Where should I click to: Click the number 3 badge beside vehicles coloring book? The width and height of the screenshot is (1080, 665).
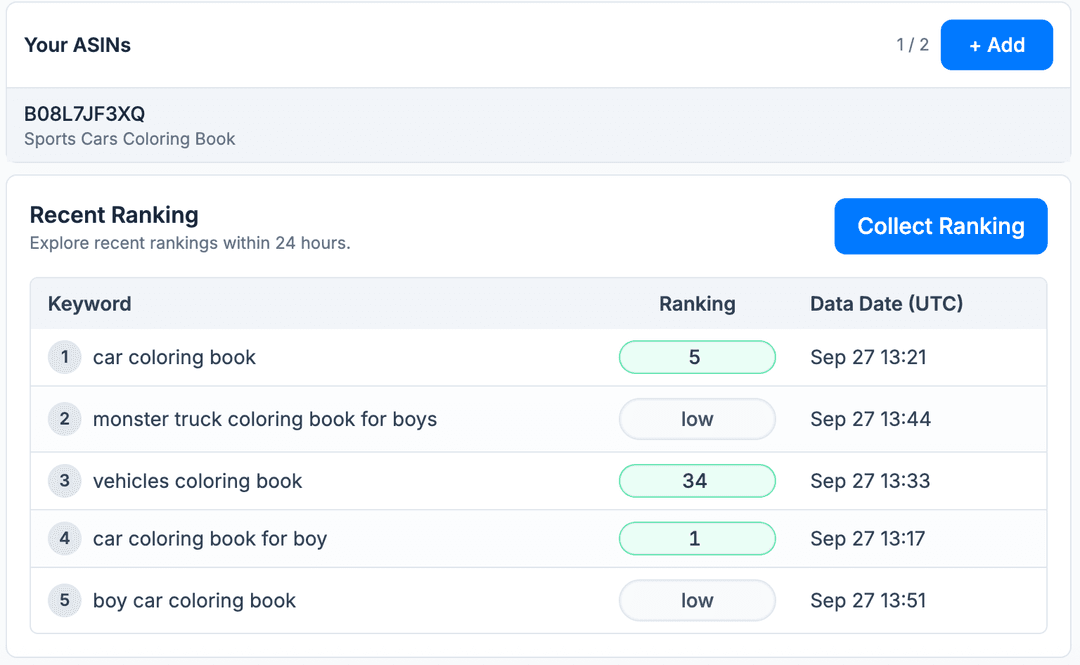click(64, 481)
